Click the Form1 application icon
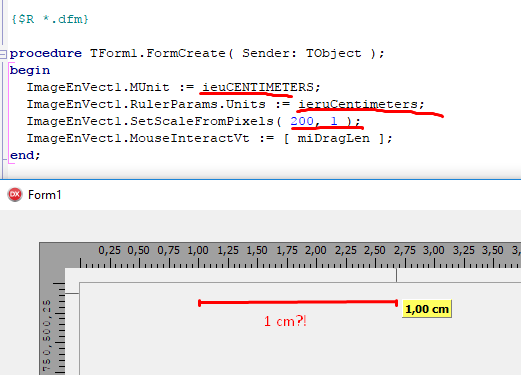Viewport: 521px width, 375px height. tap(15, 195)
